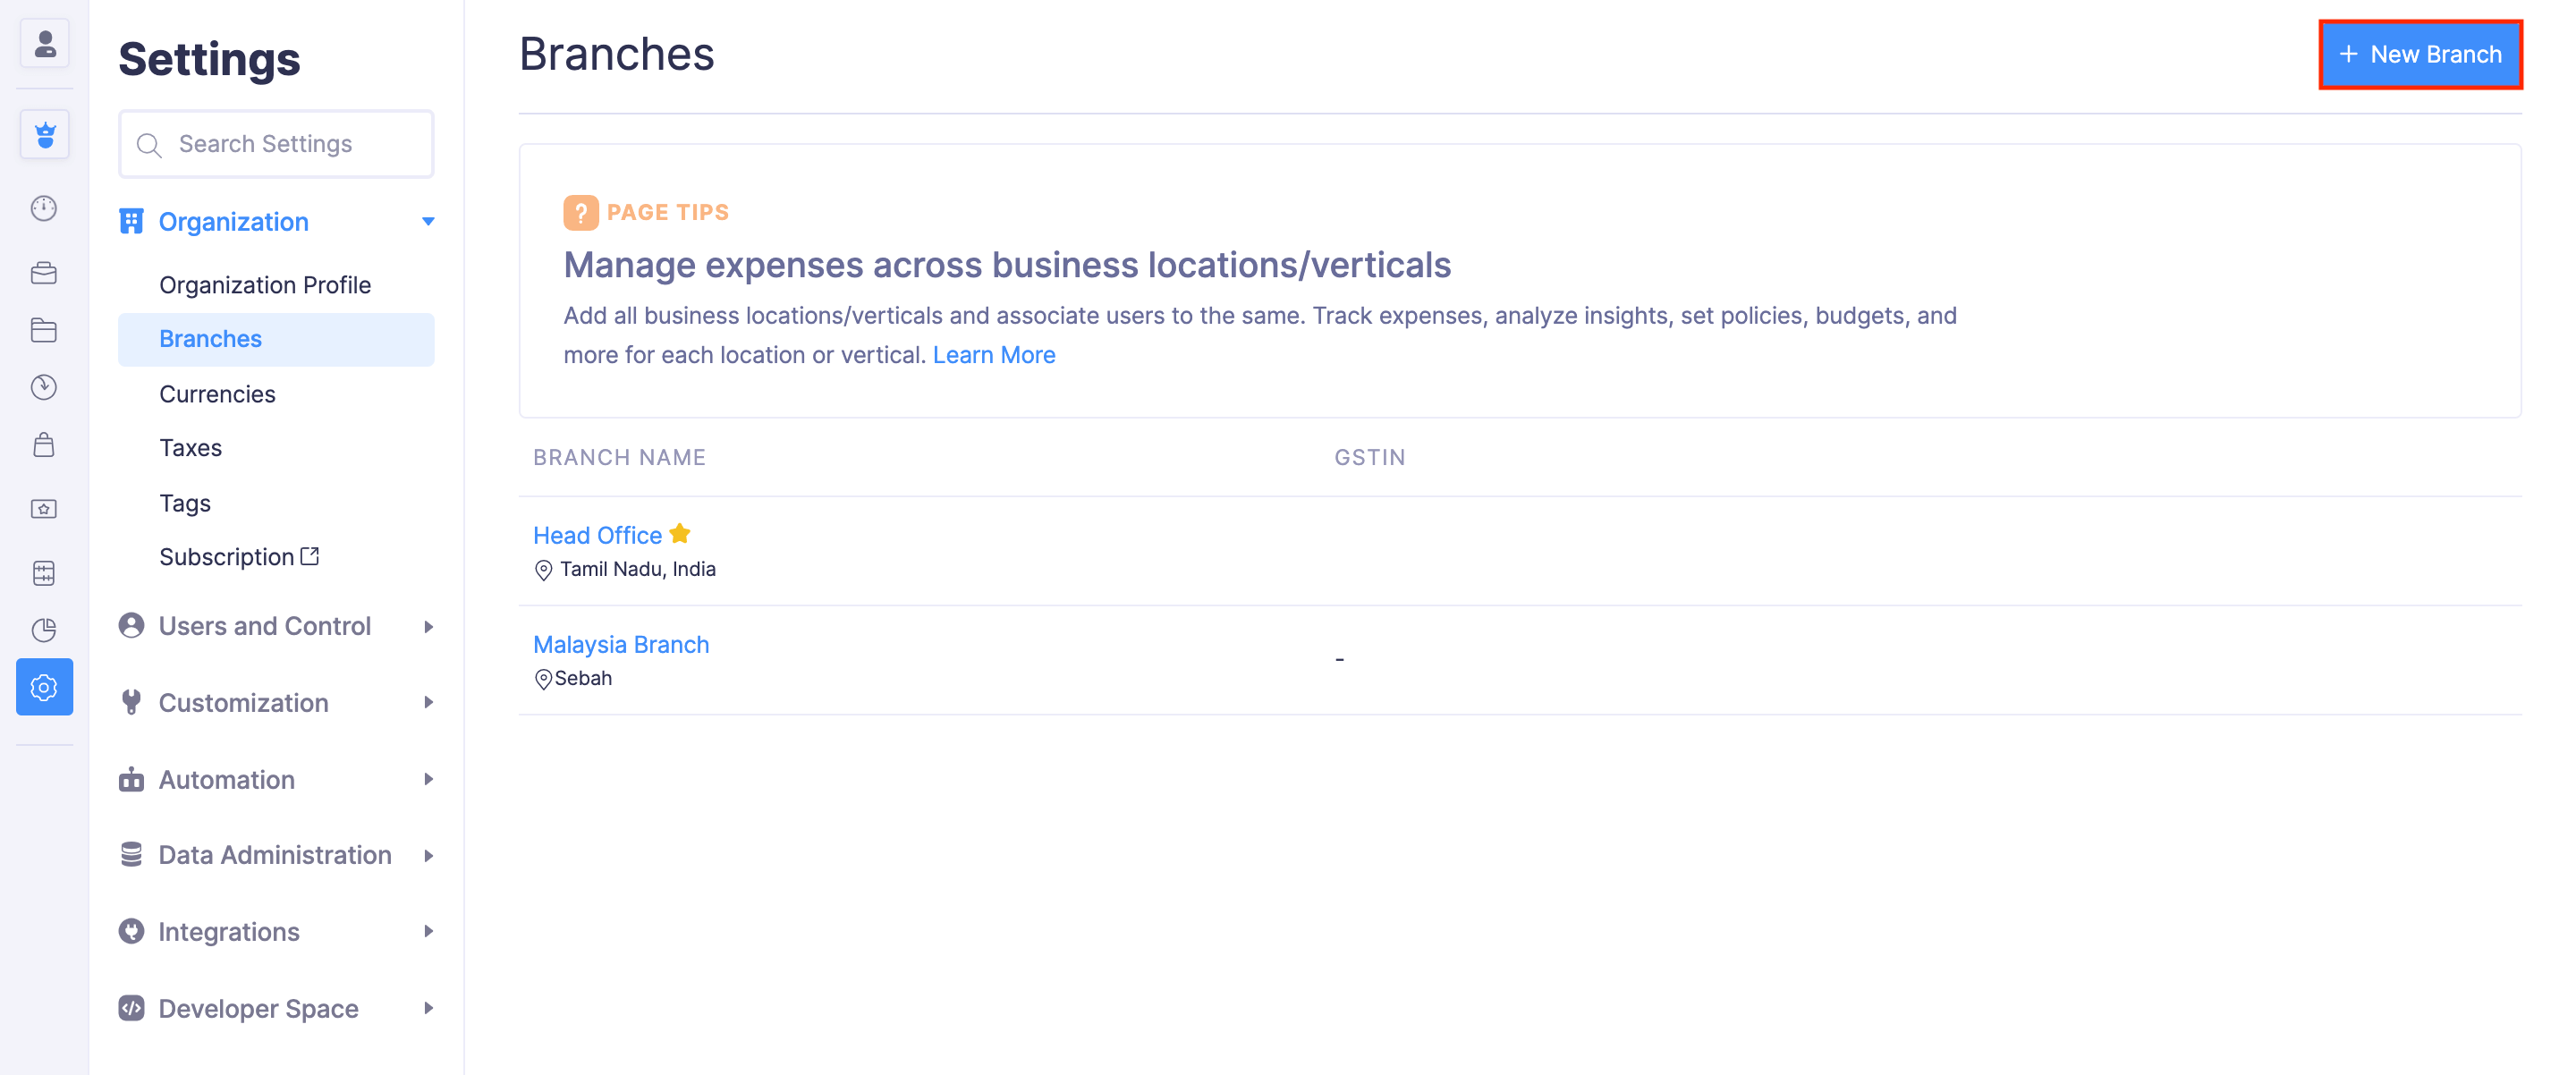Viewport: 2576px width, 1075px height.
Task: Select Currencies in the settings menu
Action: point(217,394)
